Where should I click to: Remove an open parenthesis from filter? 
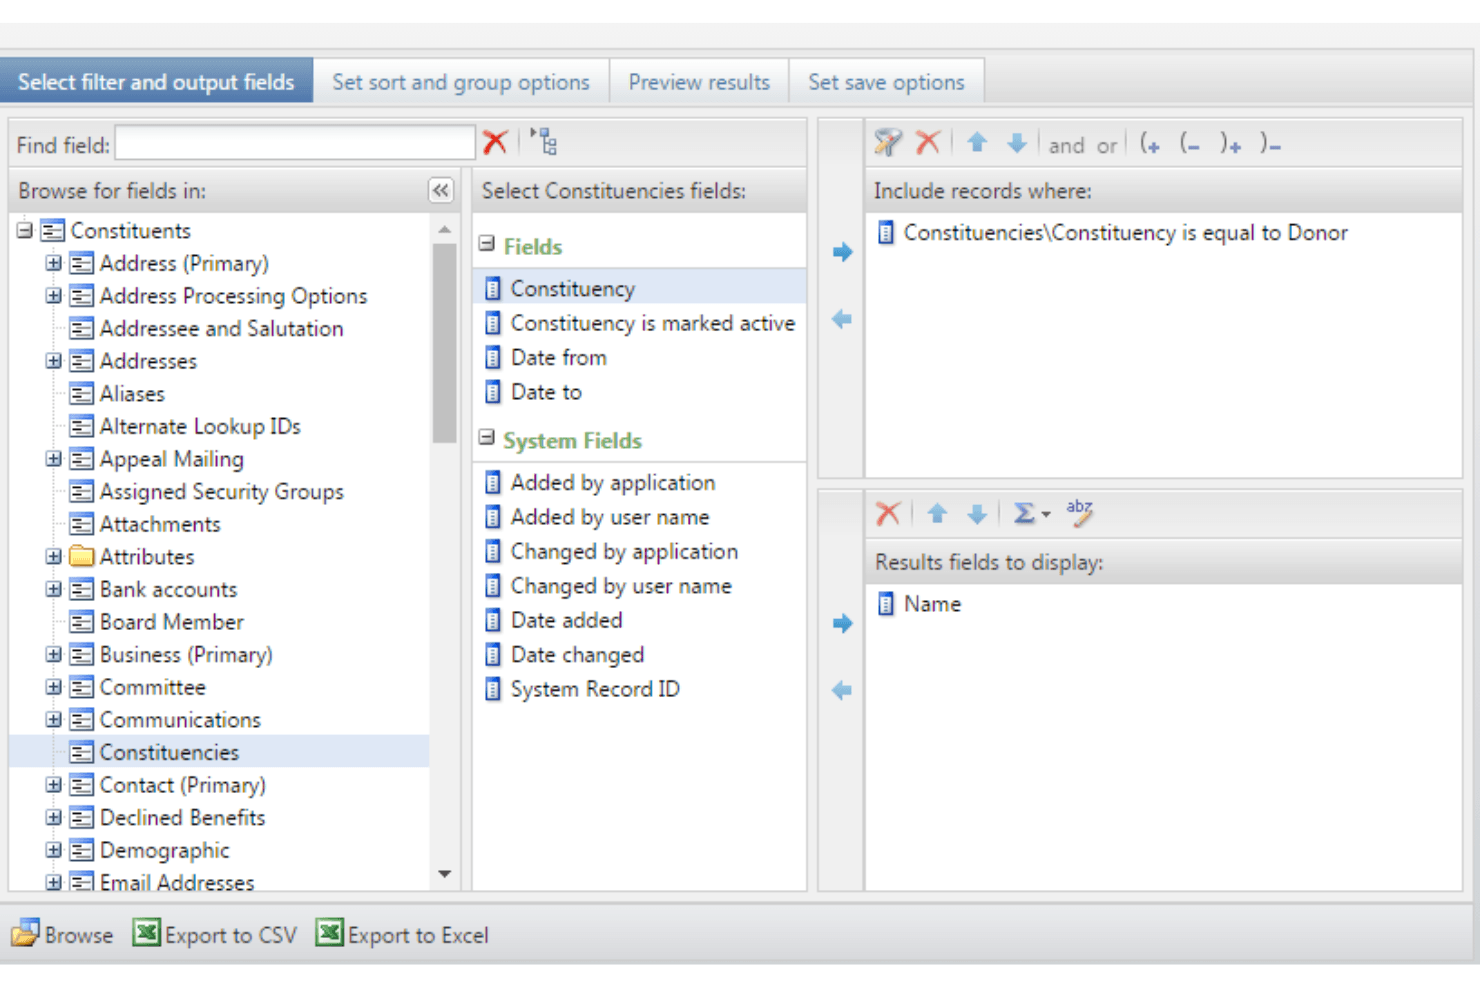[1190, 144]
